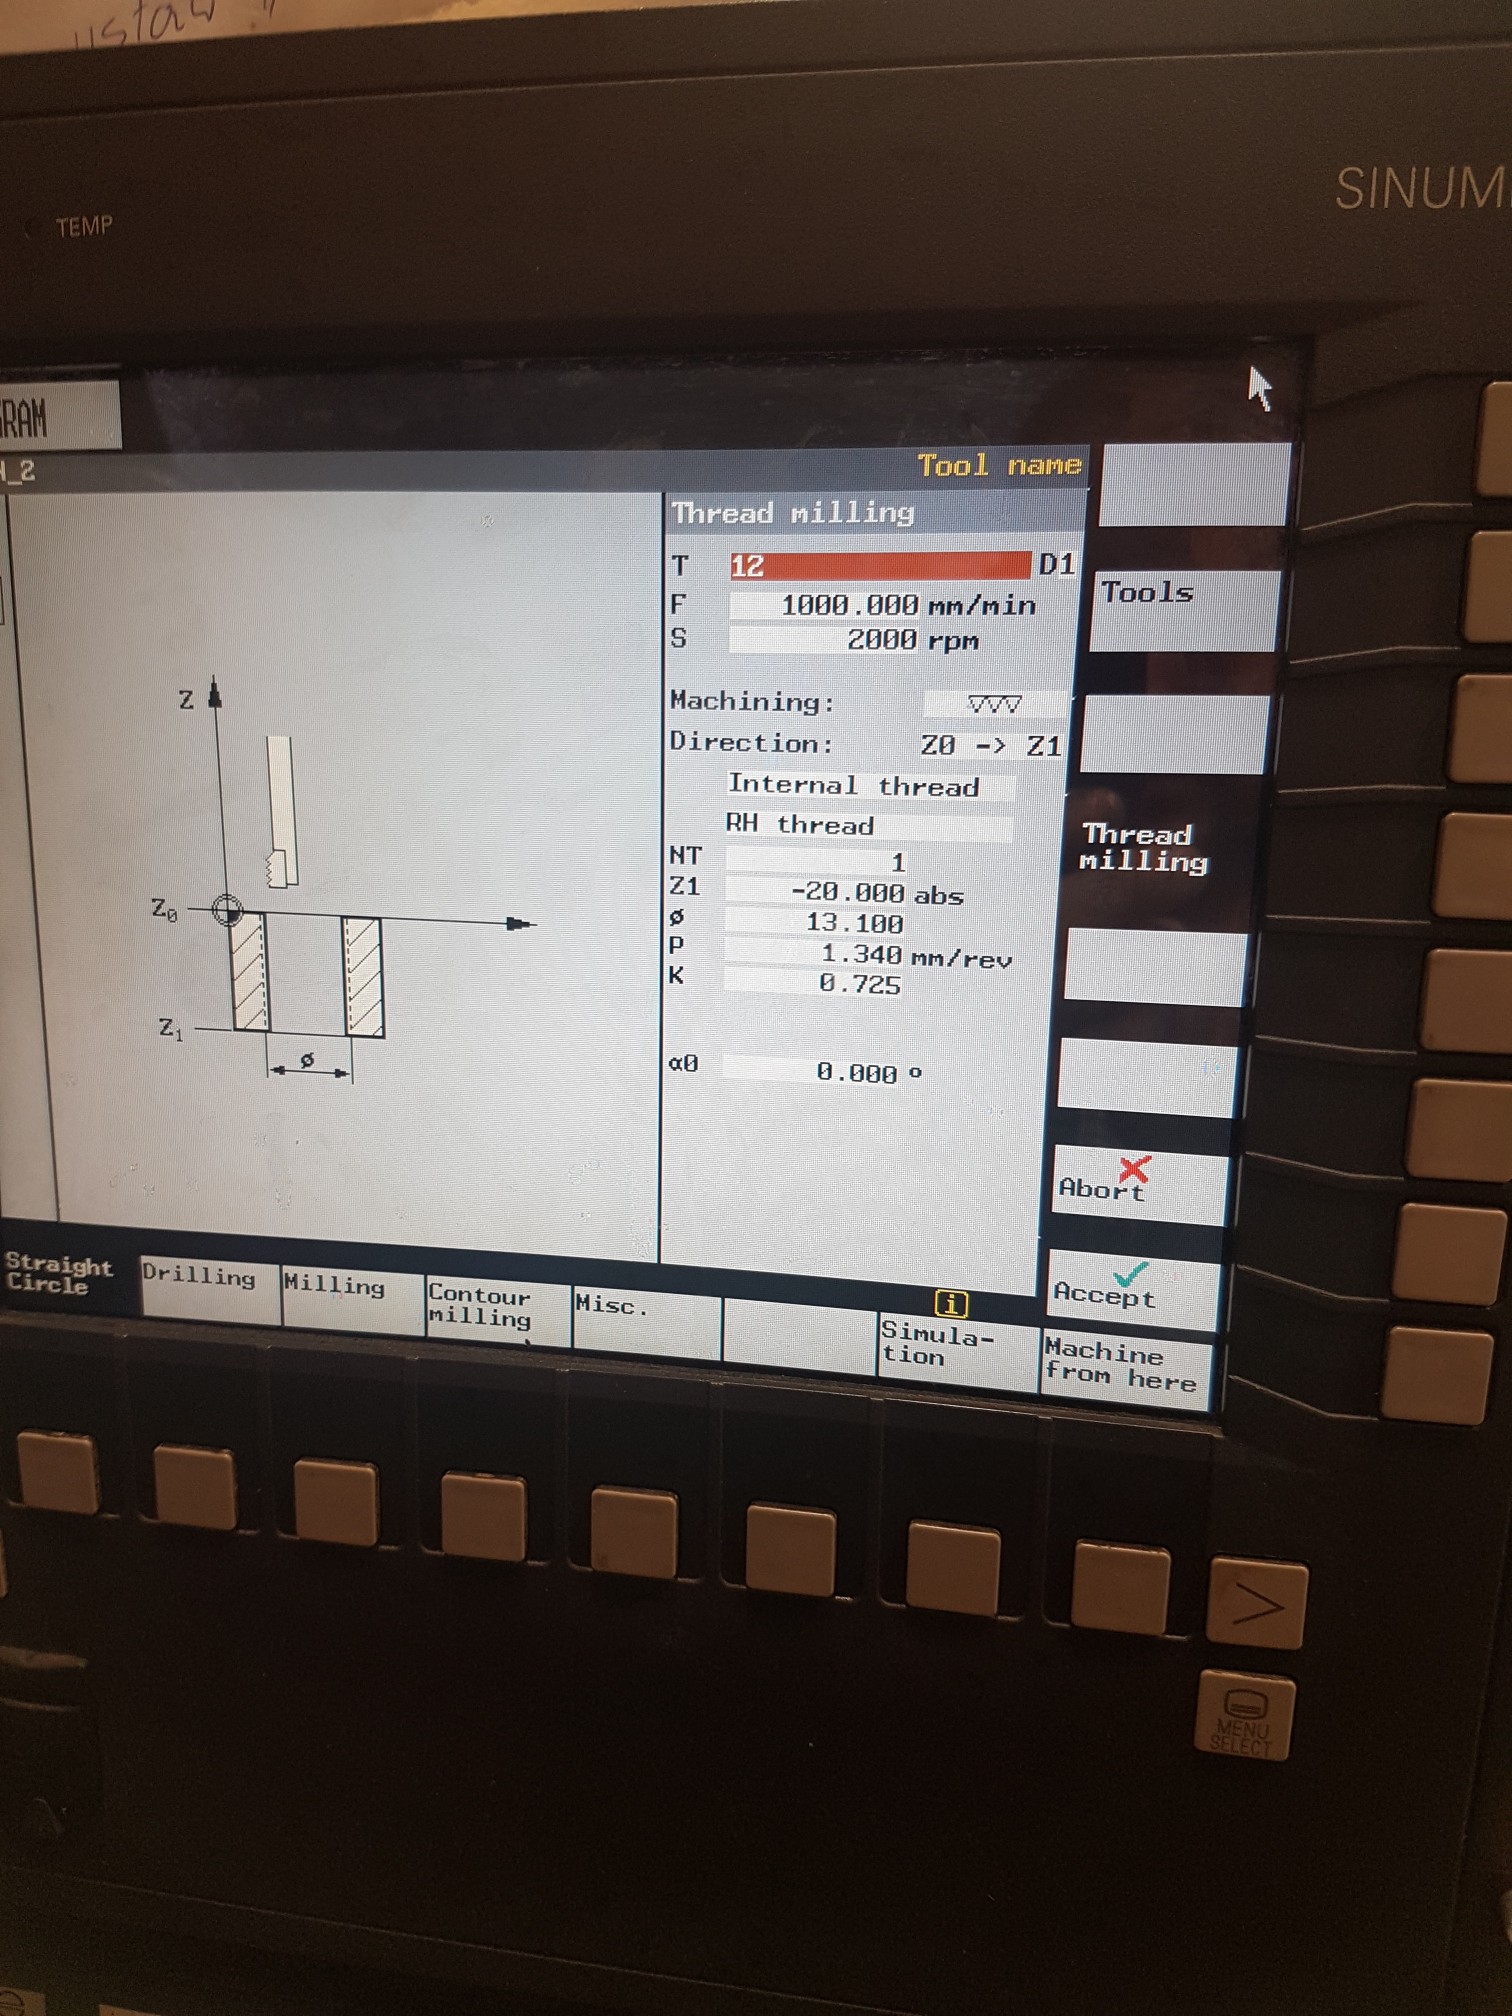
Task: Push the hardware extend arrow key
Action: click(x=1257, y=1603)
